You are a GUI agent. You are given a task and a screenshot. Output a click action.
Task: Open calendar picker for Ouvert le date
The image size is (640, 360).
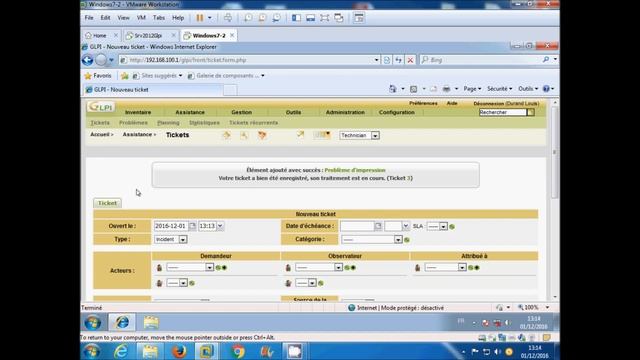[193, 226]
